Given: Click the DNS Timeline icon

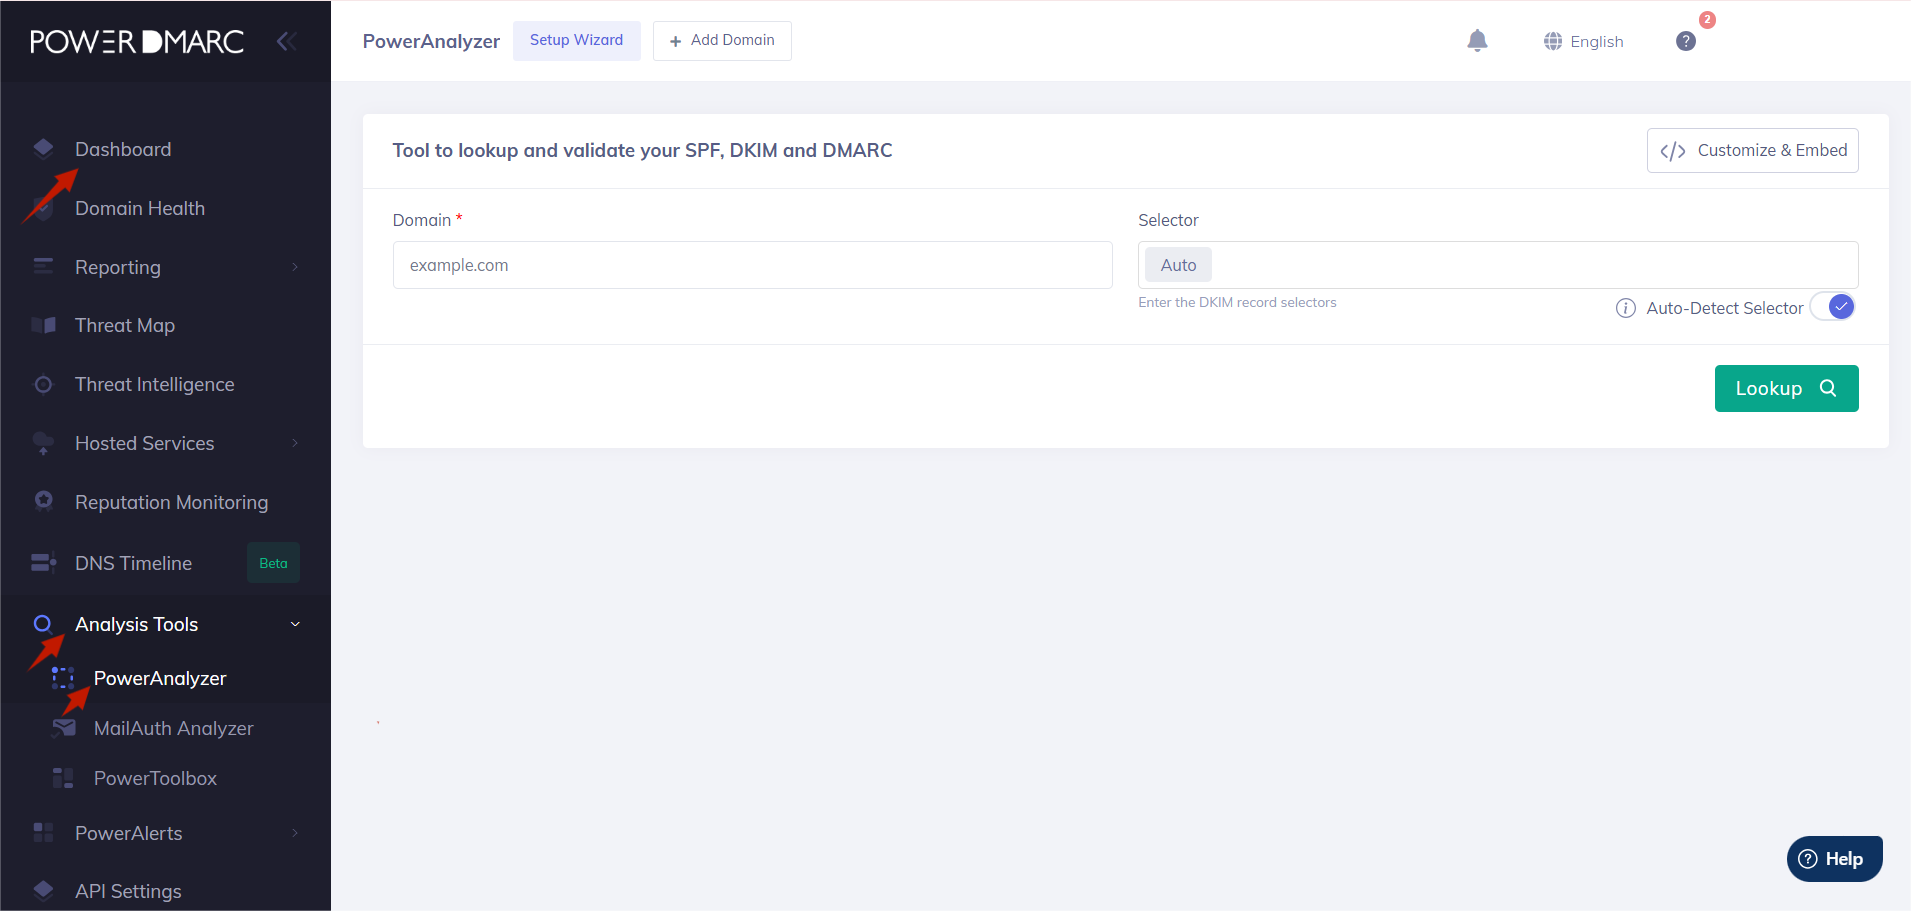Looking at the screenshot, I should pyautogui.click(x=43, y=562).
